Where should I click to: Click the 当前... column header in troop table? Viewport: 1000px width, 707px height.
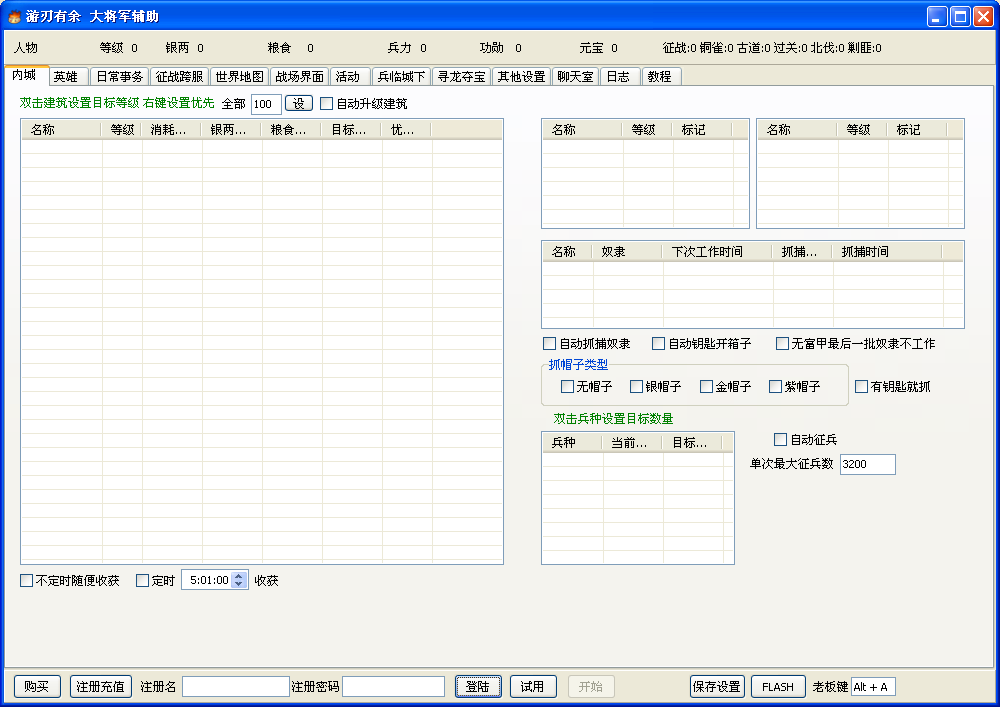[x=632, y=442]
